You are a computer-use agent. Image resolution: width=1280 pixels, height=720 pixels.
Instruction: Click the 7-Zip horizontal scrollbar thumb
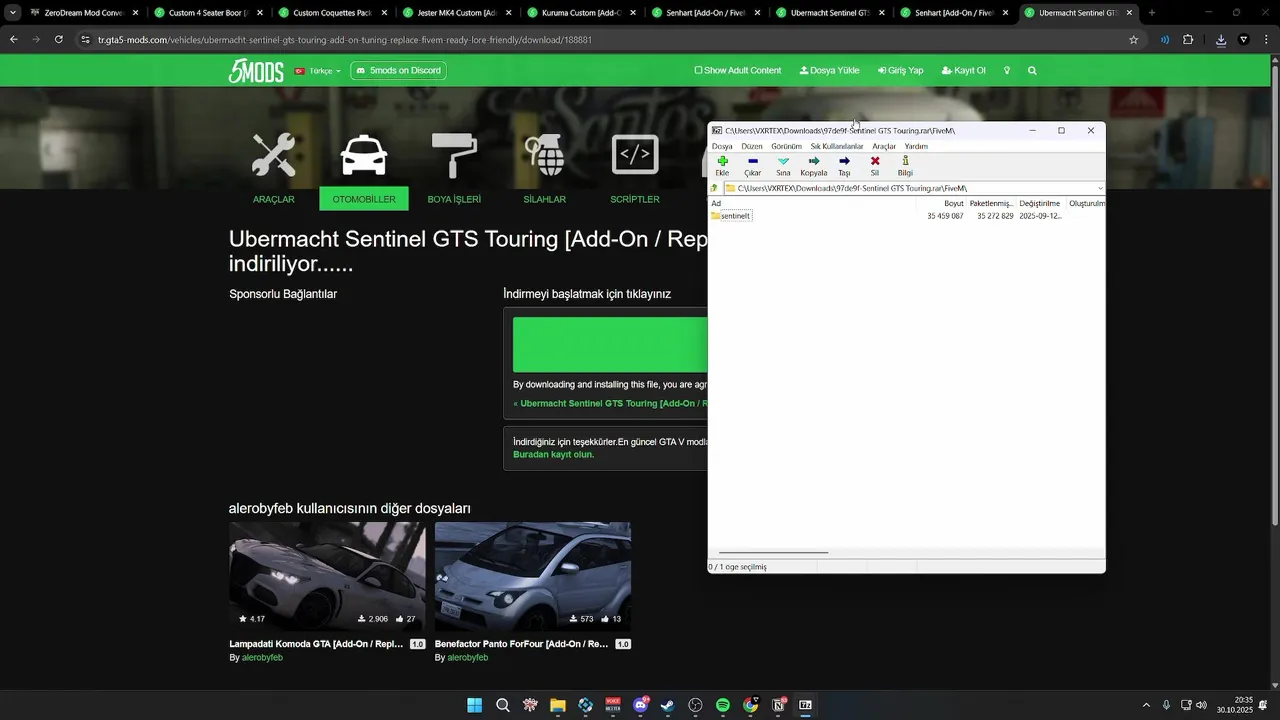[773, 552]
